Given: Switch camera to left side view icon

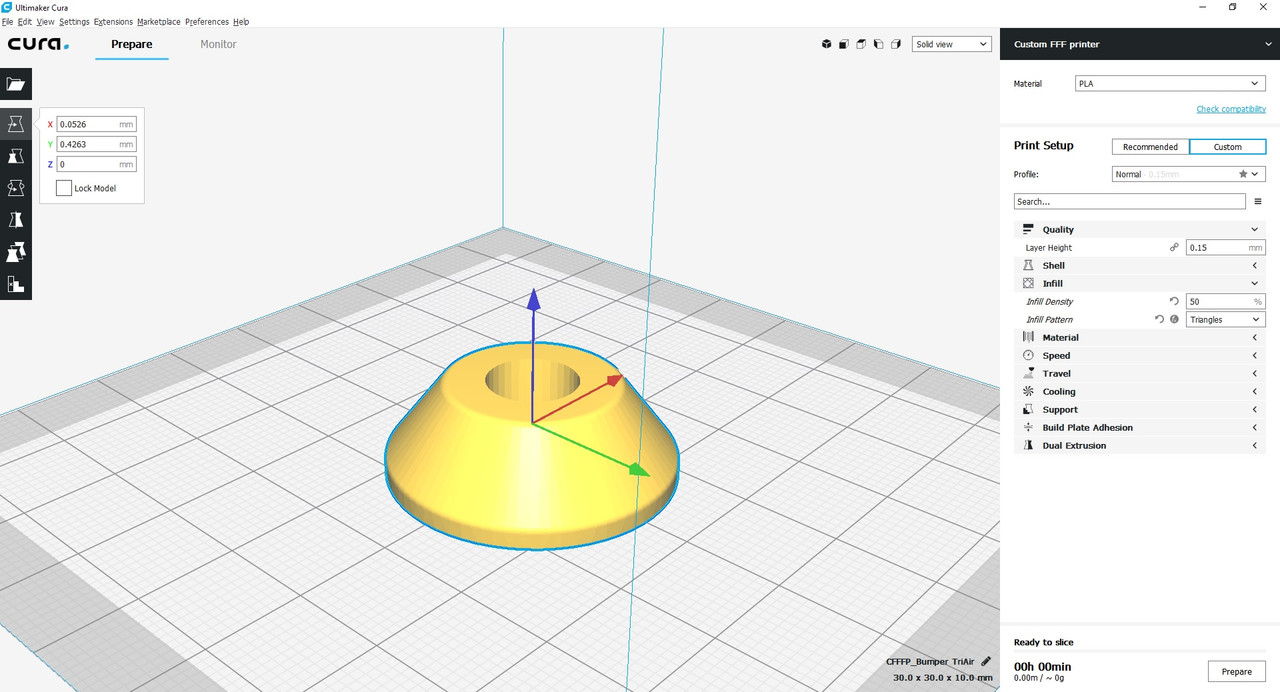Looking at the screenshot, I should tap(878, 44).
